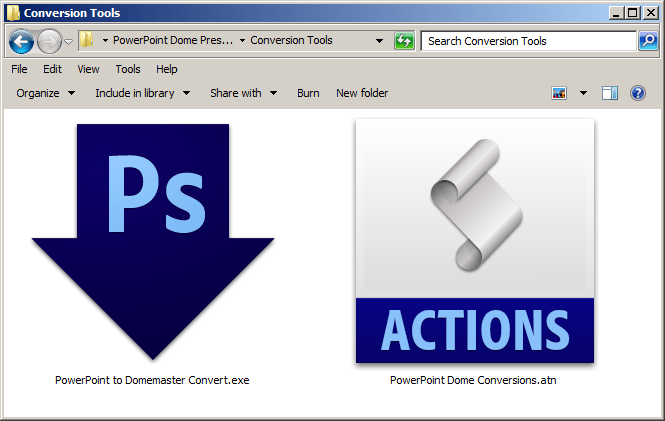The width and height of the screenshot is (665, 421).
Task: Click the New folder button
Action: pos(362,93)
